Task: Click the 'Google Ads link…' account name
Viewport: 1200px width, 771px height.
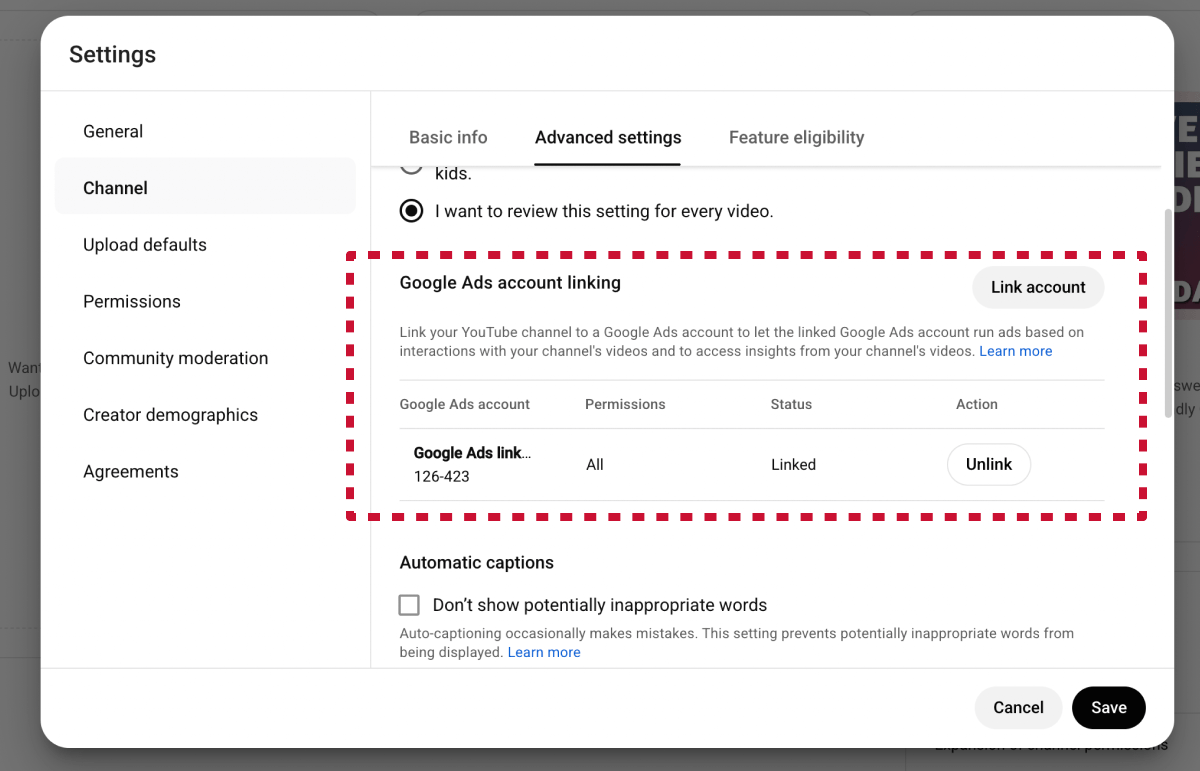Action: (x=472, y=453)
